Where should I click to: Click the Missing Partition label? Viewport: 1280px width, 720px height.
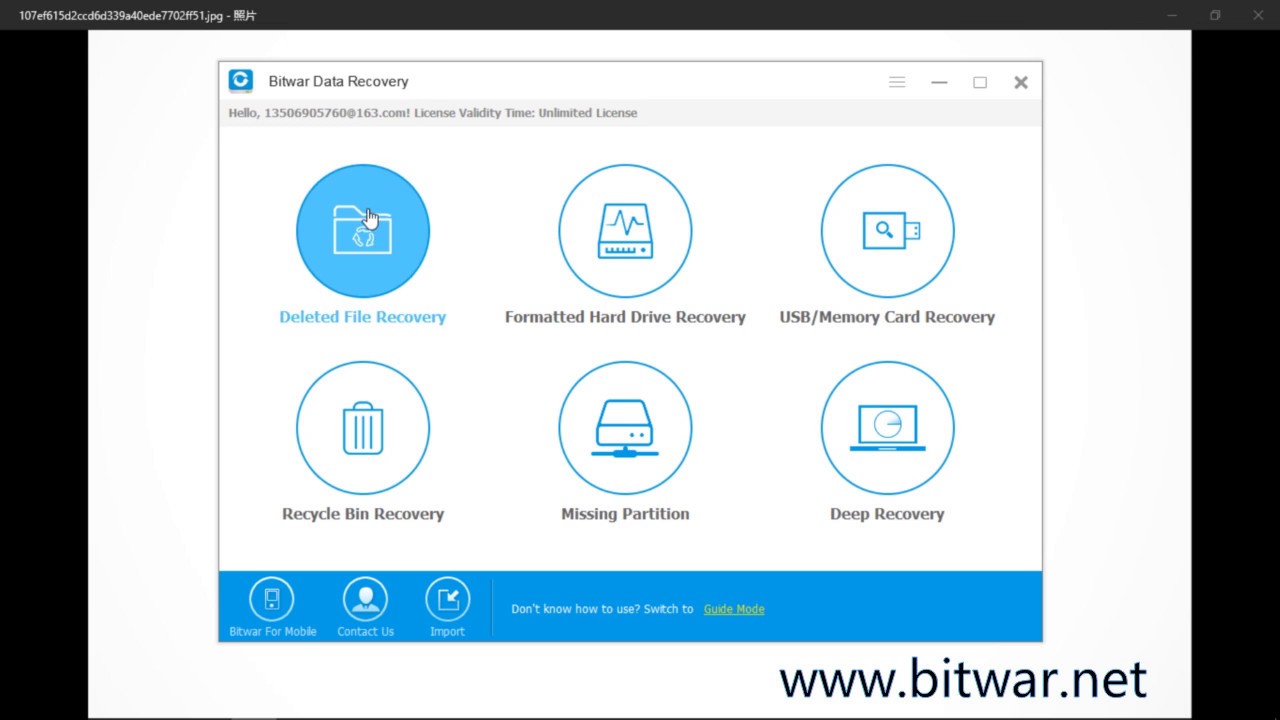[625, 514]
